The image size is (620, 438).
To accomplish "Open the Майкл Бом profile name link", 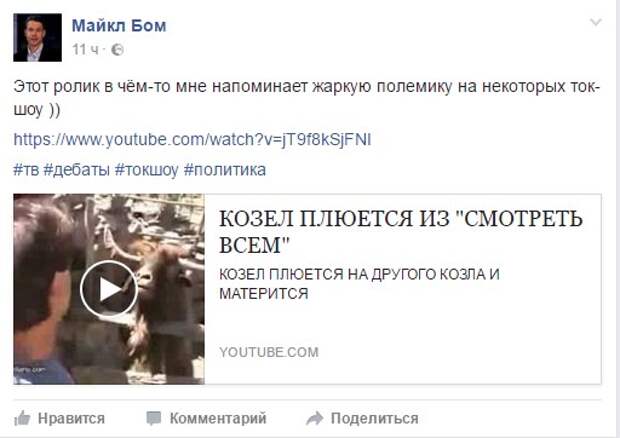I will coord(119,26).
